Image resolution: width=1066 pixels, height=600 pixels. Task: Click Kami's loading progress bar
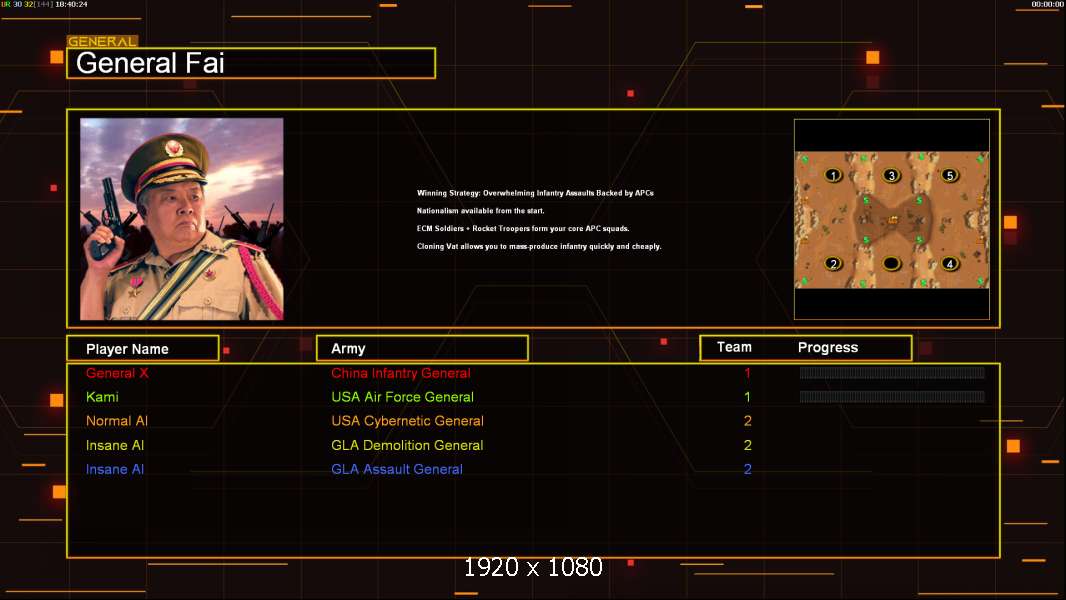click(x=892, y=396)
